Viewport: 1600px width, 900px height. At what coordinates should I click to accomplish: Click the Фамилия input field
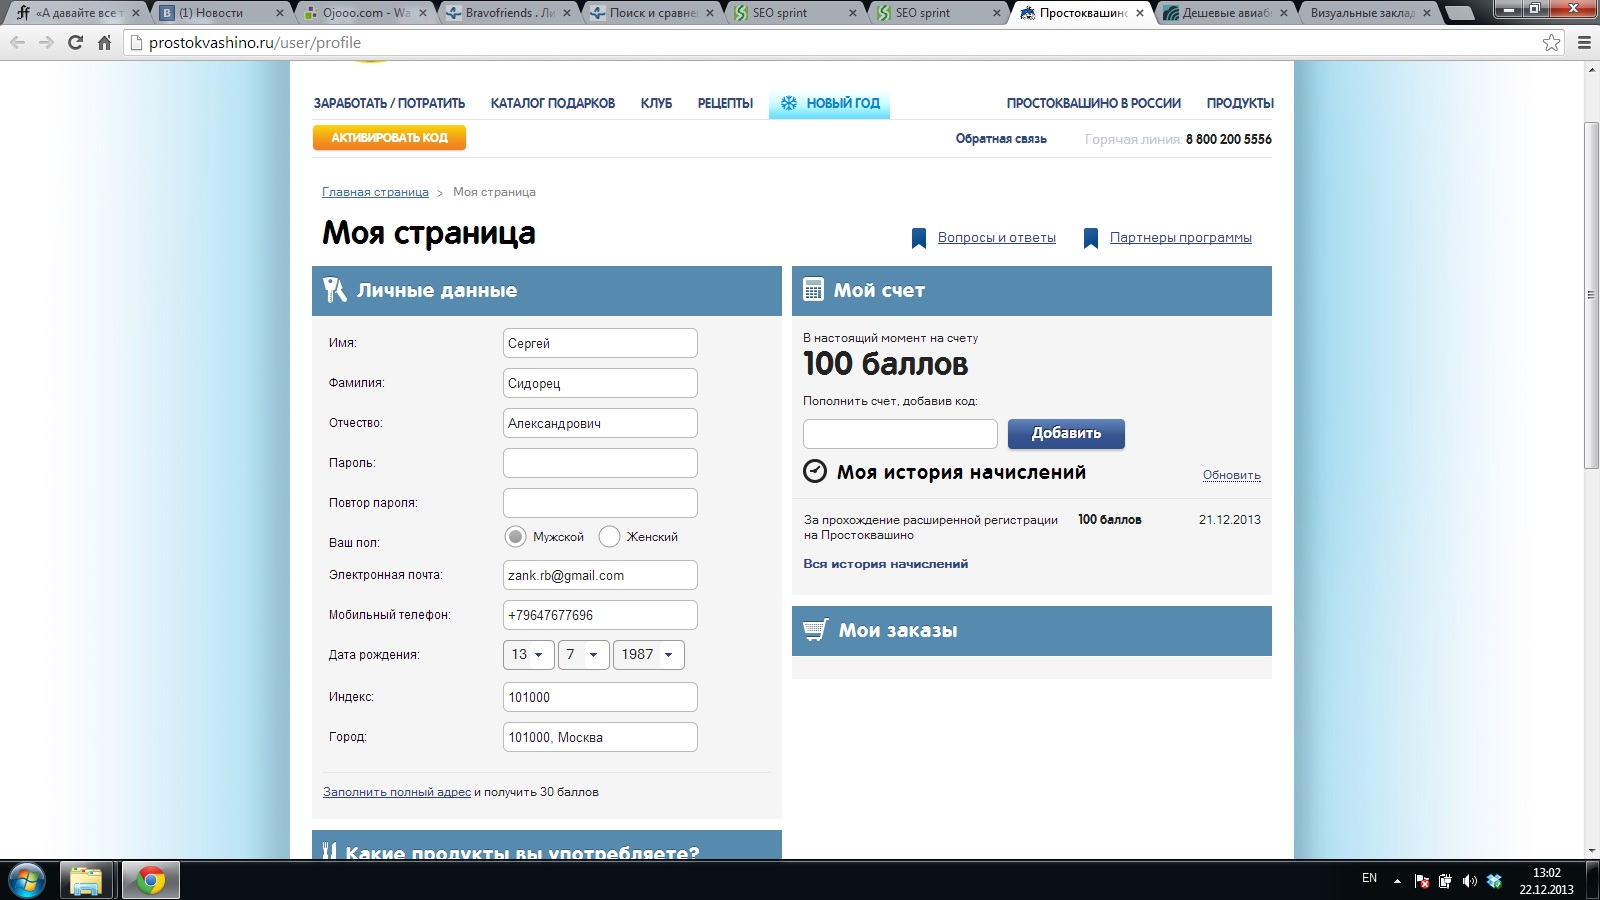click(600, 383)
